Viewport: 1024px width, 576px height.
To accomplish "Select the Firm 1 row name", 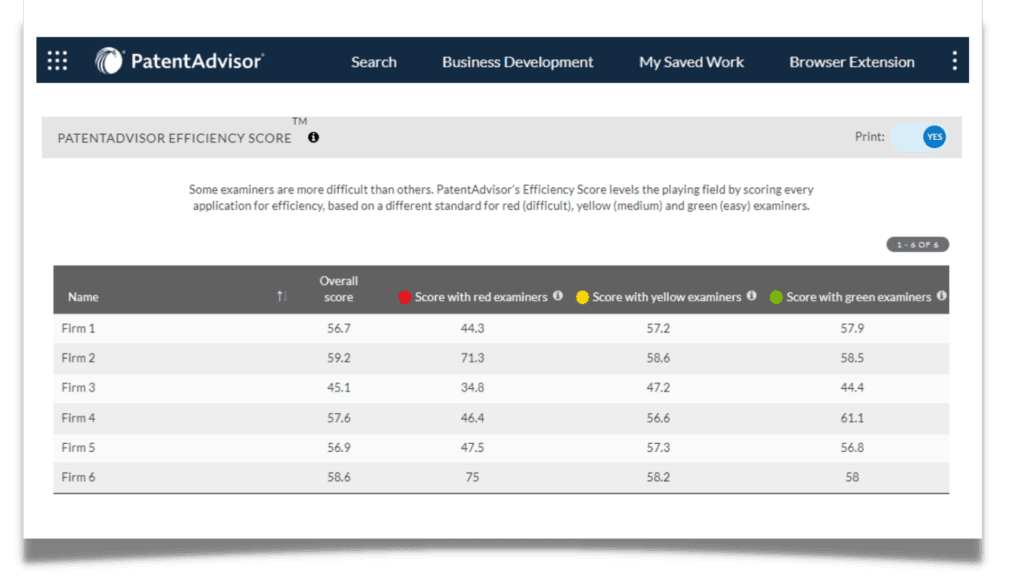I will [78, 328].
